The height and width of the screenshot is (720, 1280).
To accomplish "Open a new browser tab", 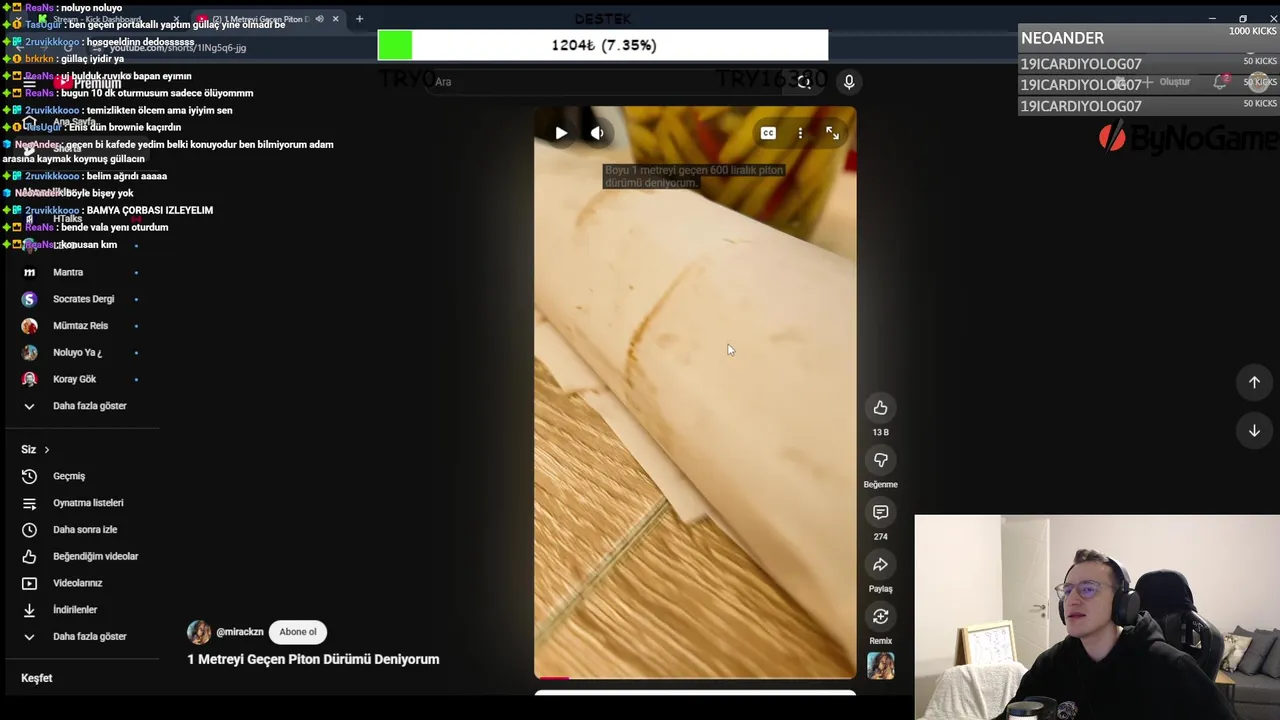I will [x=359, y=19].
